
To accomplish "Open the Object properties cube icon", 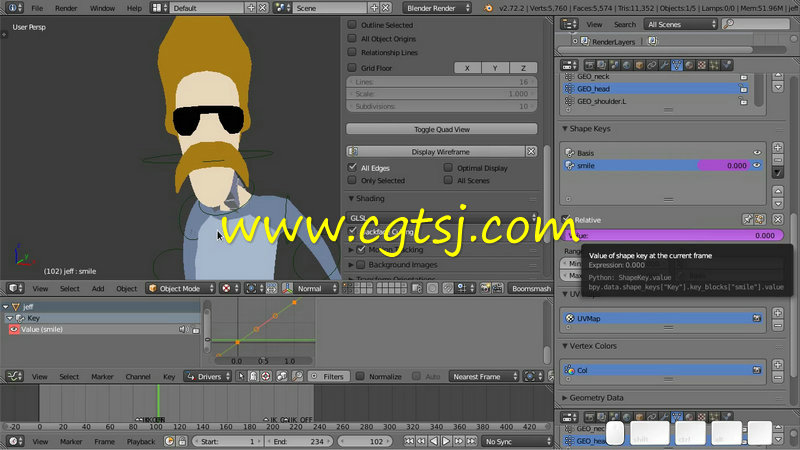I will click(x=639, y=65).
